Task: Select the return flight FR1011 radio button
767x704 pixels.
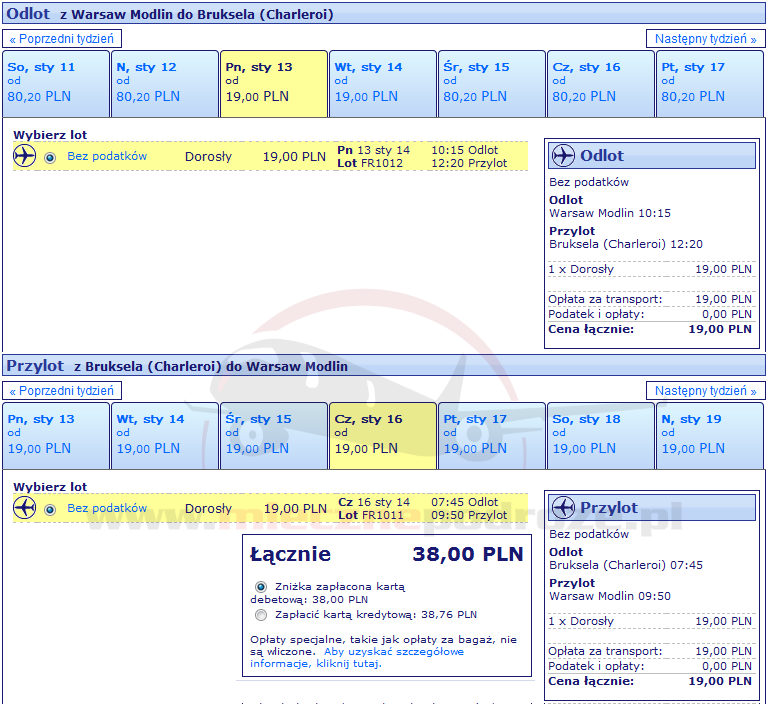Action: point(50,509)
